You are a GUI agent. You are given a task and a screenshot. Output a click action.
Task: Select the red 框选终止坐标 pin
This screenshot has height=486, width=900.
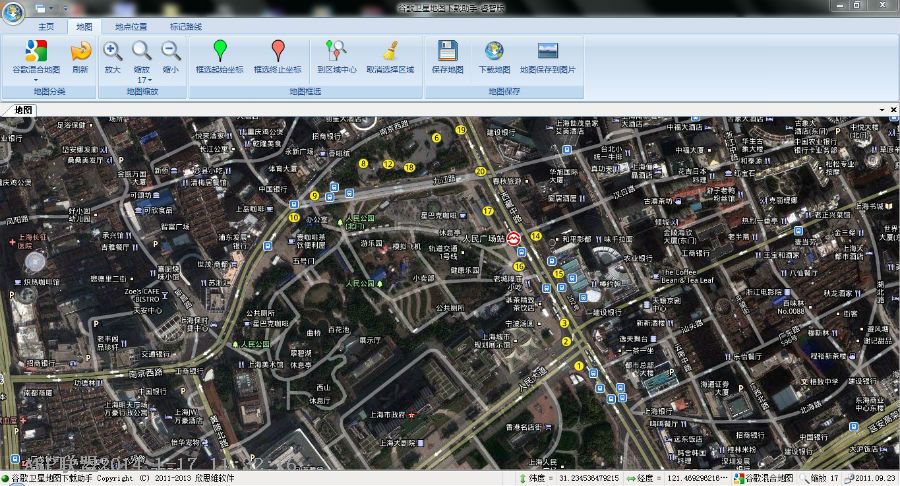[278, 51]
